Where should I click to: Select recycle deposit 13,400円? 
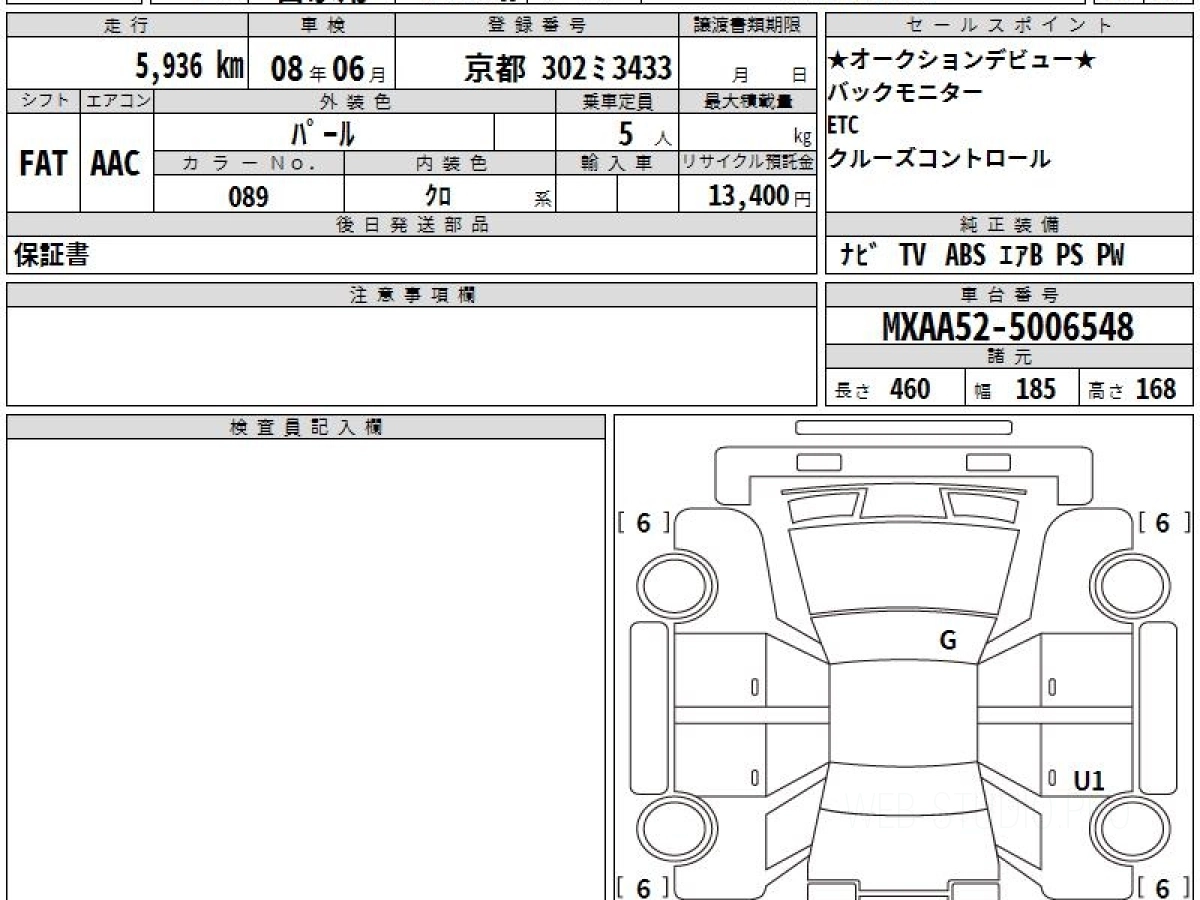[x=759, y=196]
